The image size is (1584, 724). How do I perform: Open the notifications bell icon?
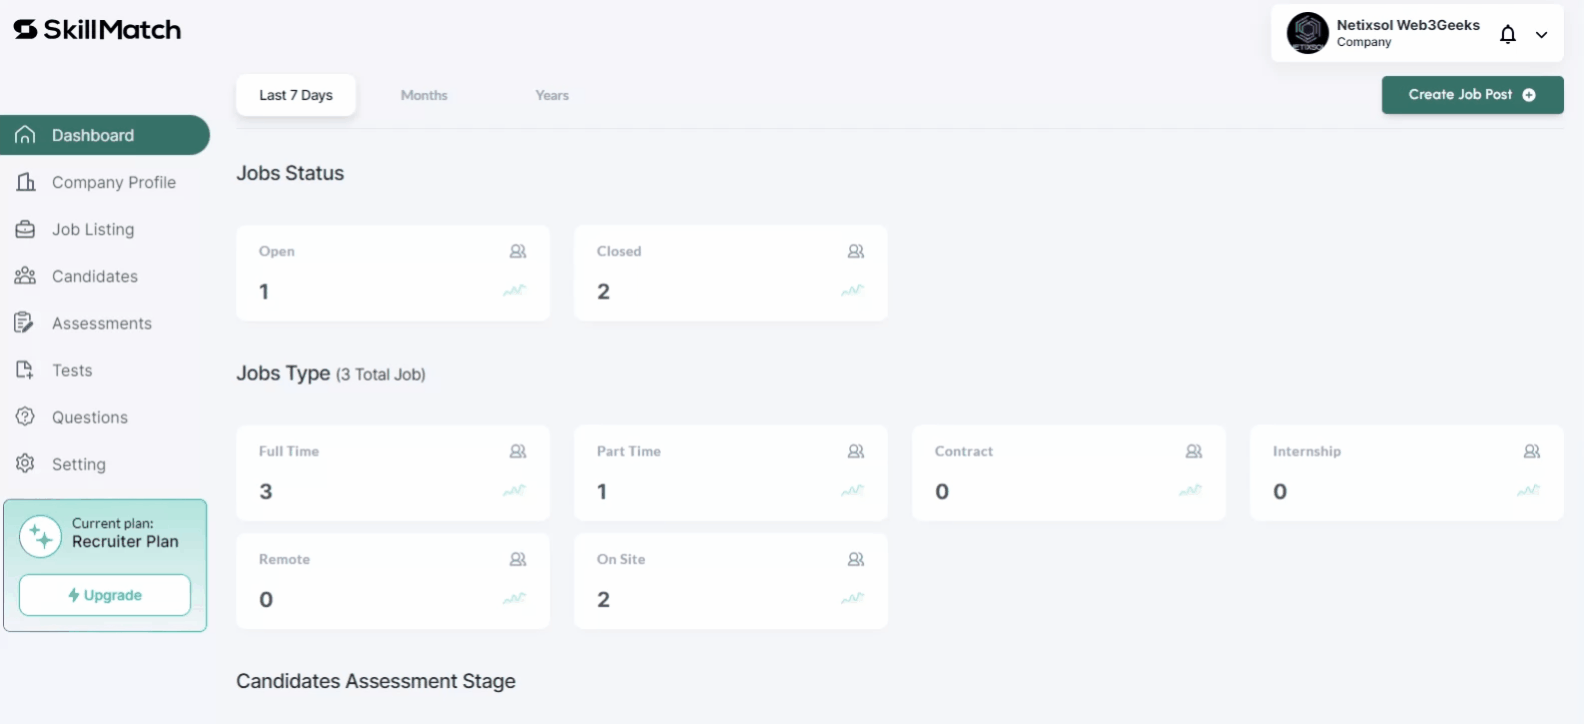pyautogui.click(x=1508, y=34)
